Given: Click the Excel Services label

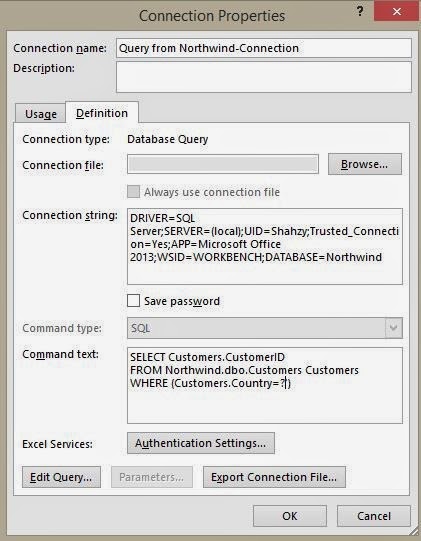Looking at the screenshot, I should pos(57,444).
